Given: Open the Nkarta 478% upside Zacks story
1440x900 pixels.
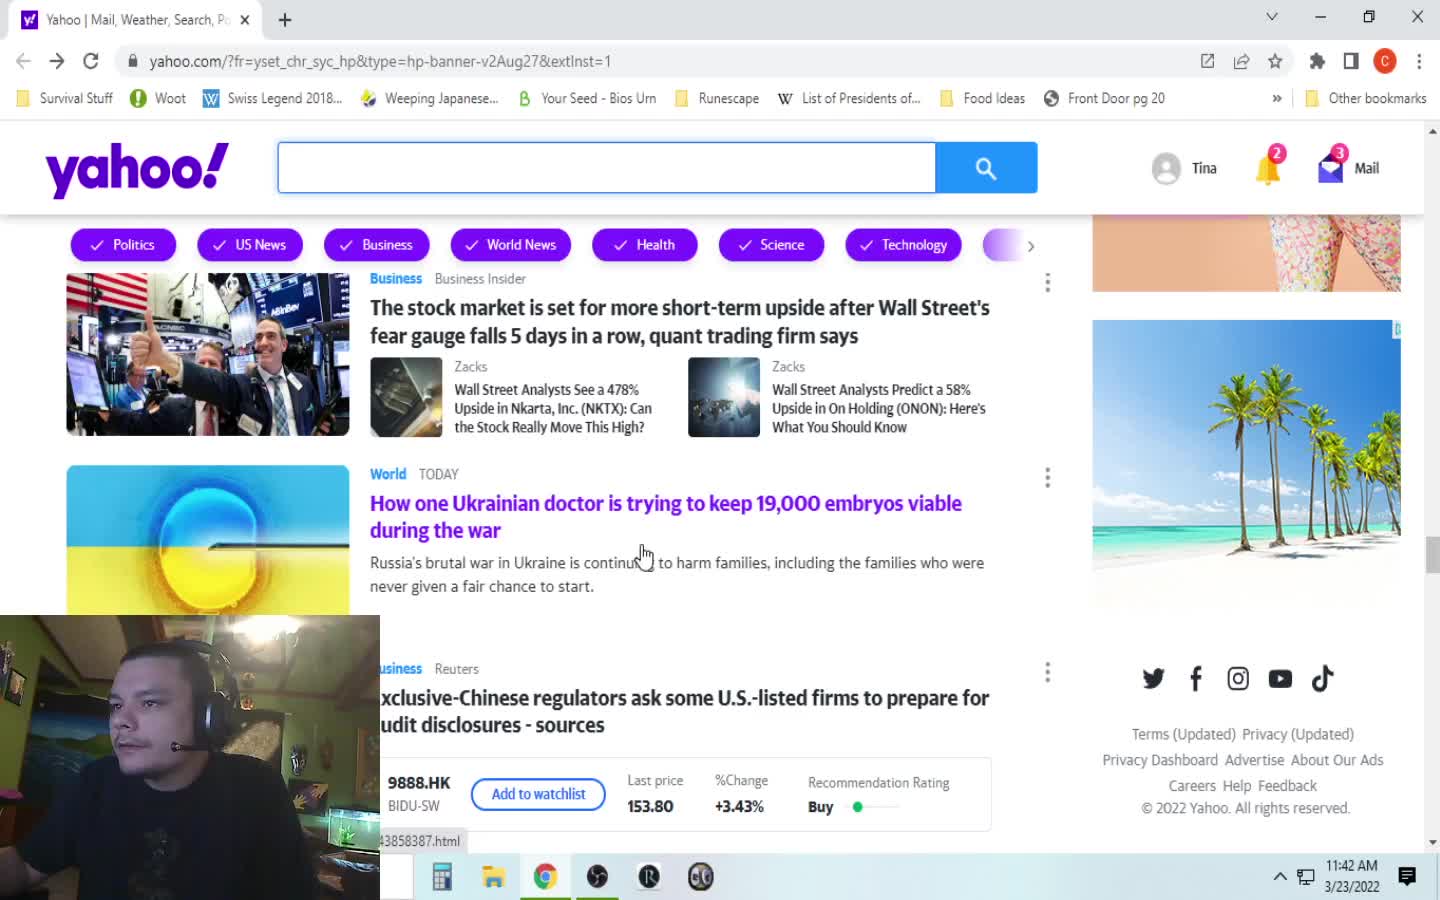Looking at the screenshot, I should pos(555,408).
